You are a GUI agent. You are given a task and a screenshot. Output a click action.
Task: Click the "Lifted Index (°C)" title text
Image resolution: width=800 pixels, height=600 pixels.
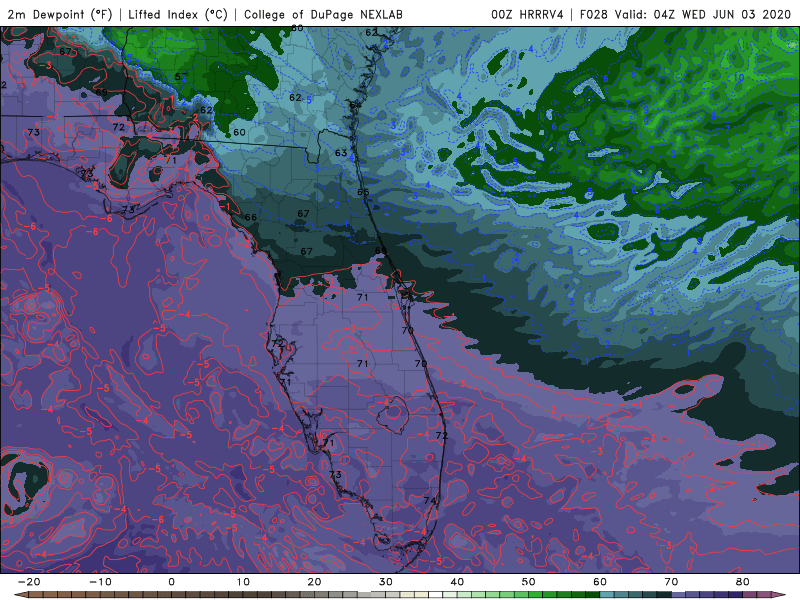click(x=178, y=14)
